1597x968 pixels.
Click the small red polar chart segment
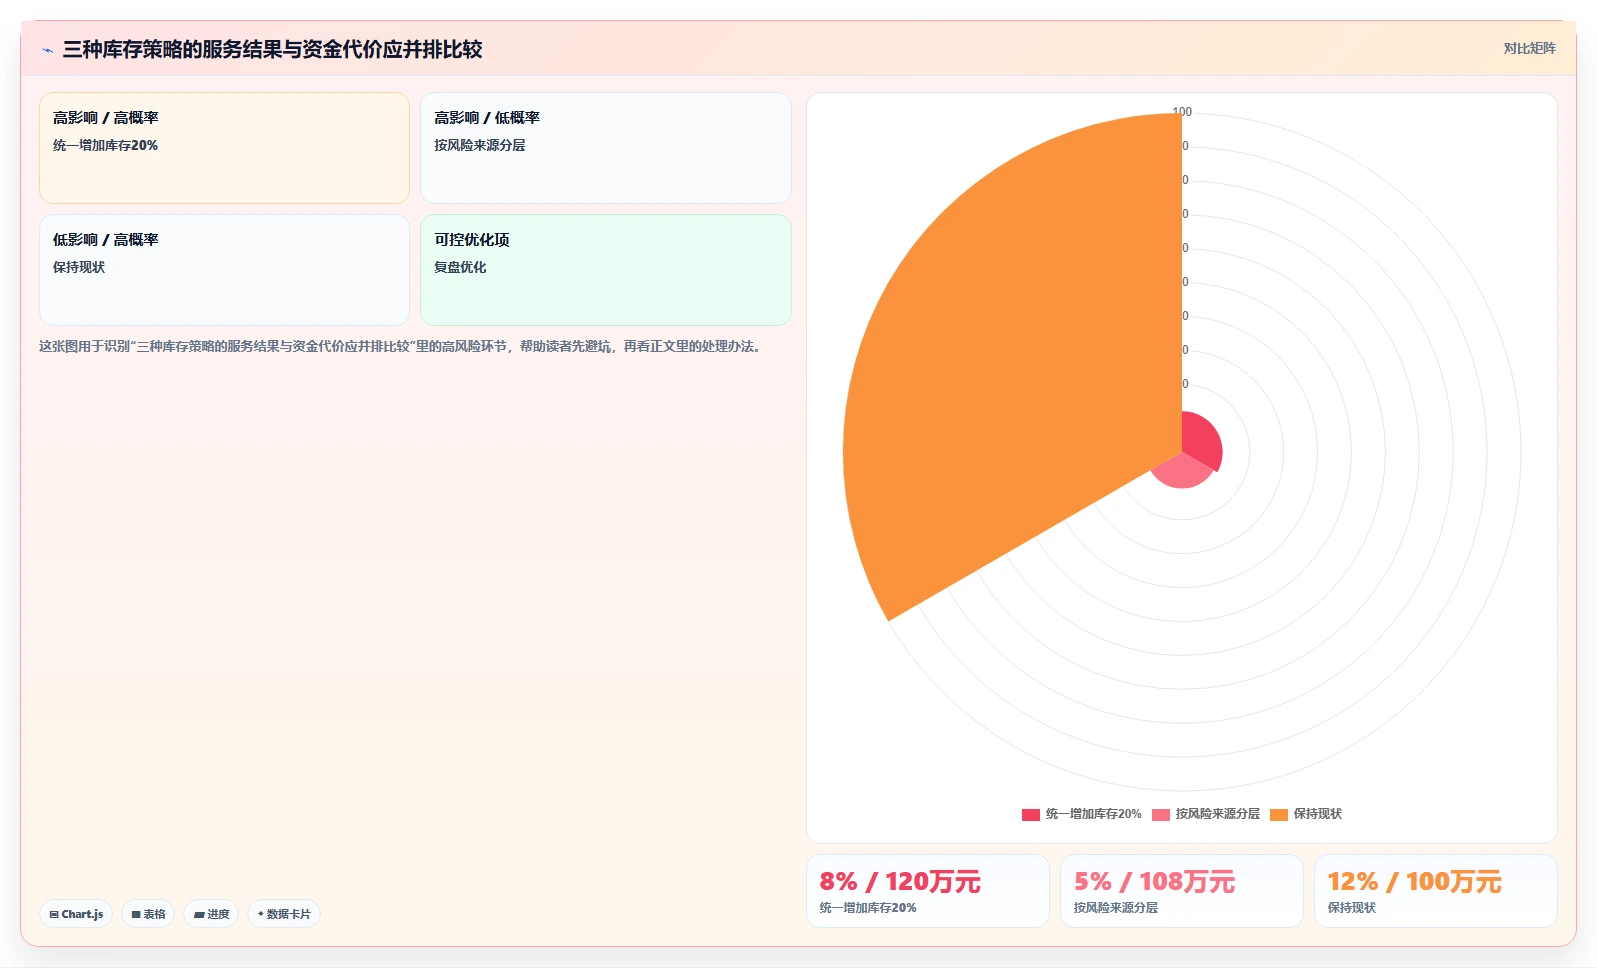pos(1201,440)
